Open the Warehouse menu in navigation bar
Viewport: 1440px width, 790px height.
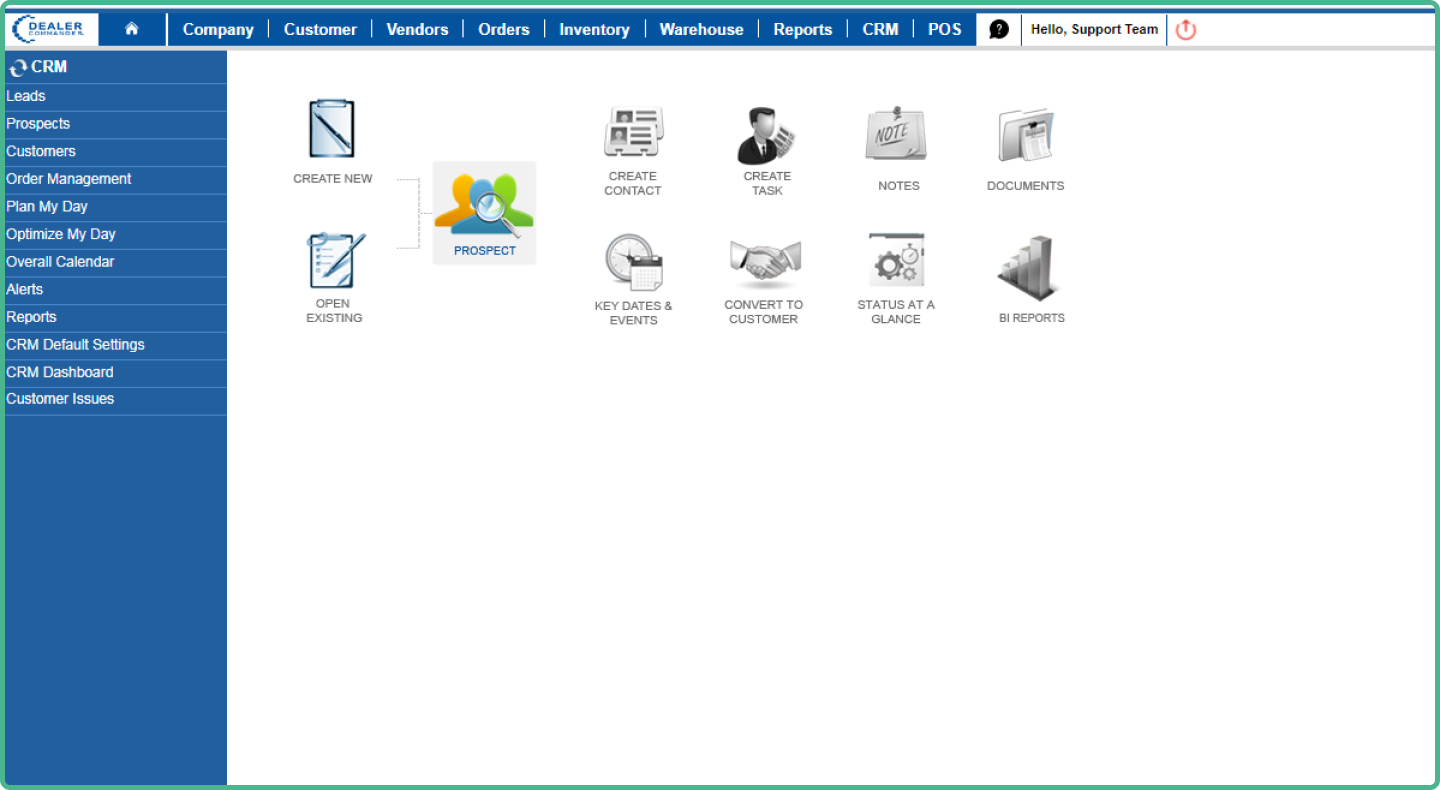(x=701, y=29)
